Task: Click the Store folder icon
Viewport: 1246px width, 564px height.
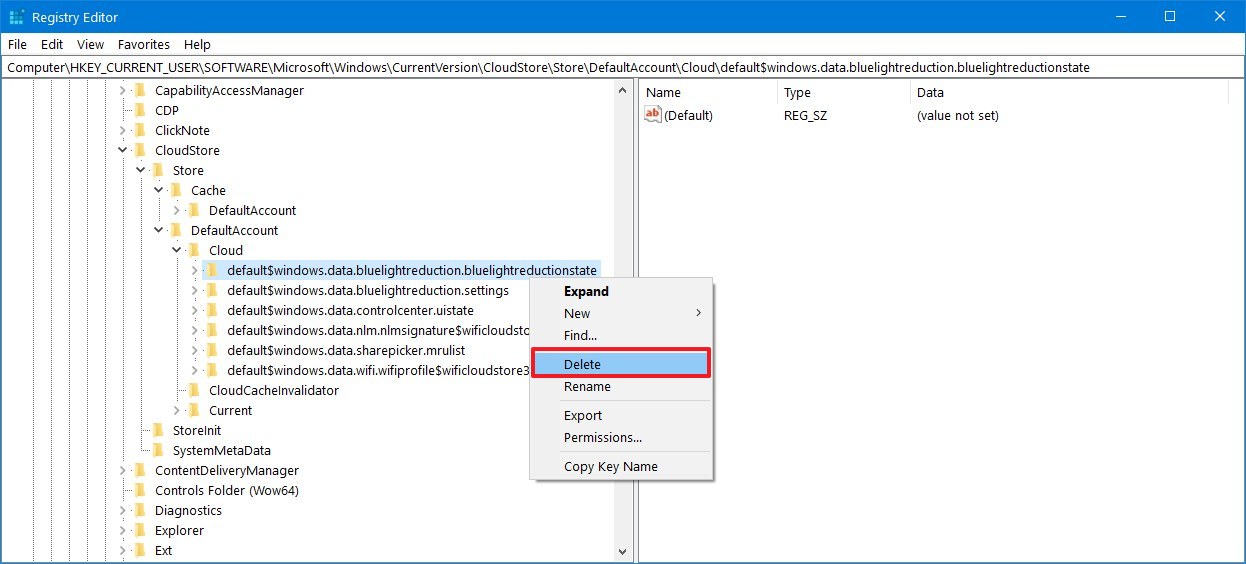Action: (x=158, y=170)
